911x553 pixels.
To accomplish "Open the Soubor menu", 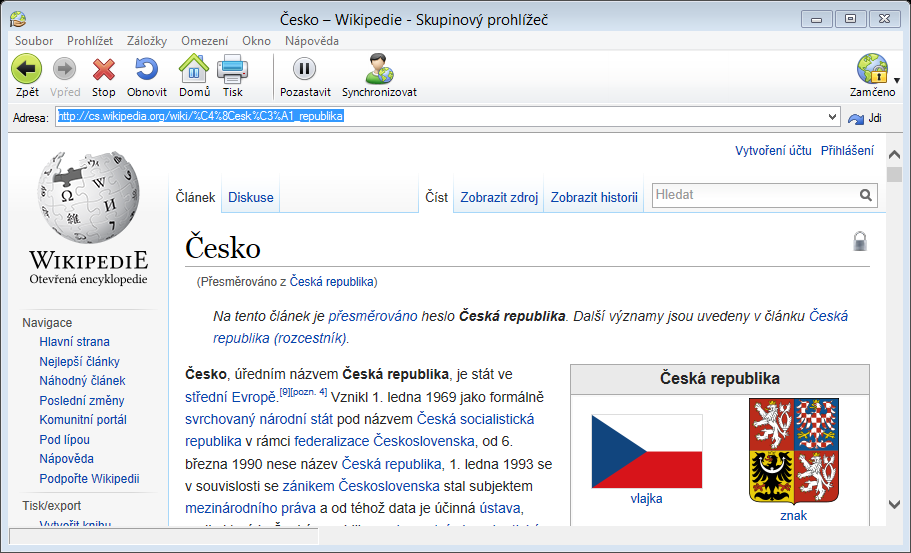I will pos(34,41).
